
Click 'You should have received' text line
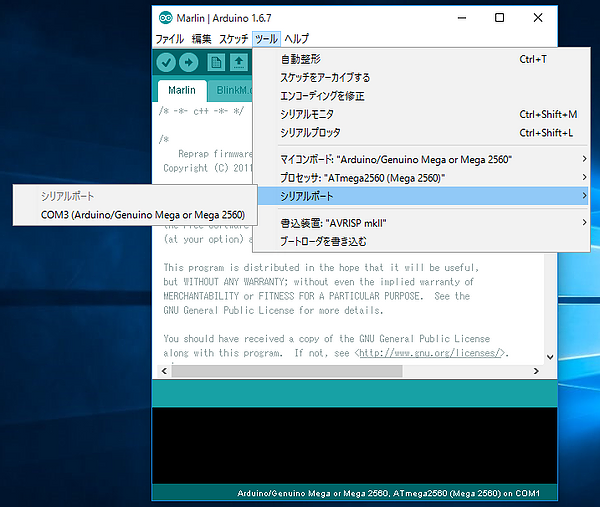(326, 339)
